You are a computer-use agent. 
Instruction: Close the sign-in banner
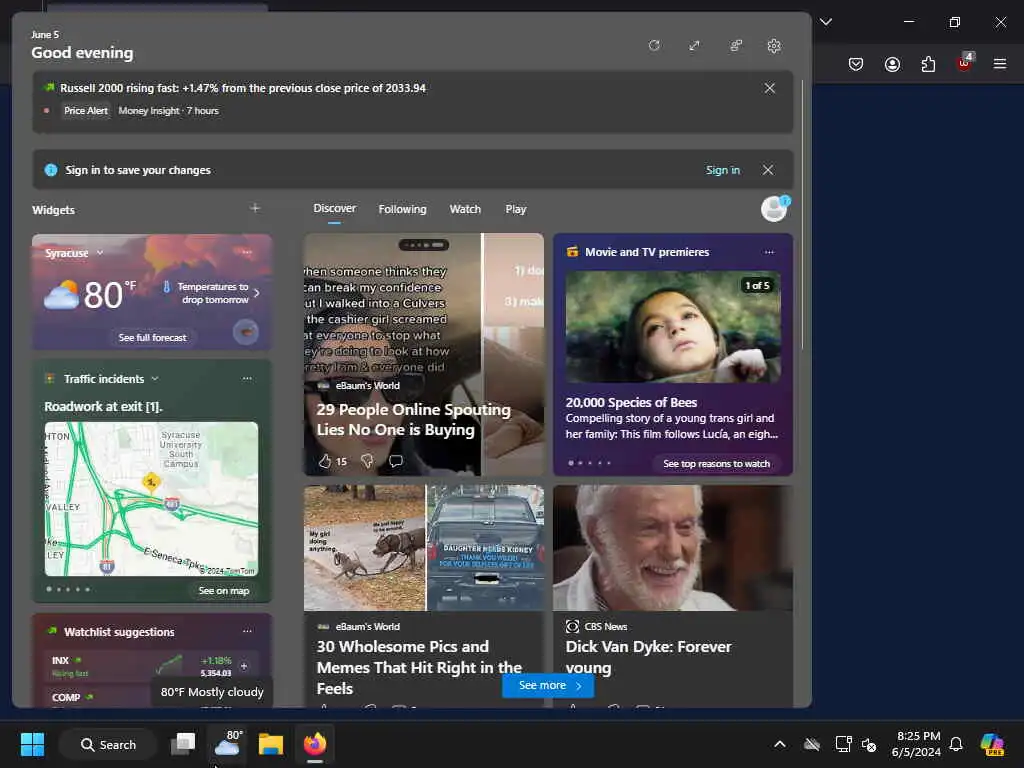point(768,170)
